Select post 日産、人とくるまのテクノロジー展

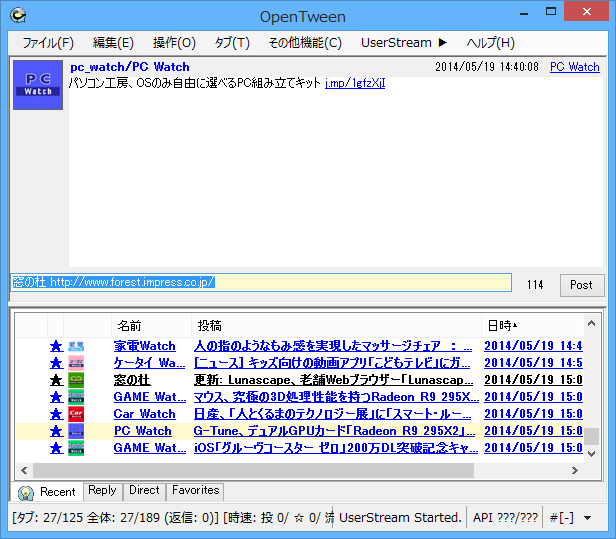click(332, 414)
